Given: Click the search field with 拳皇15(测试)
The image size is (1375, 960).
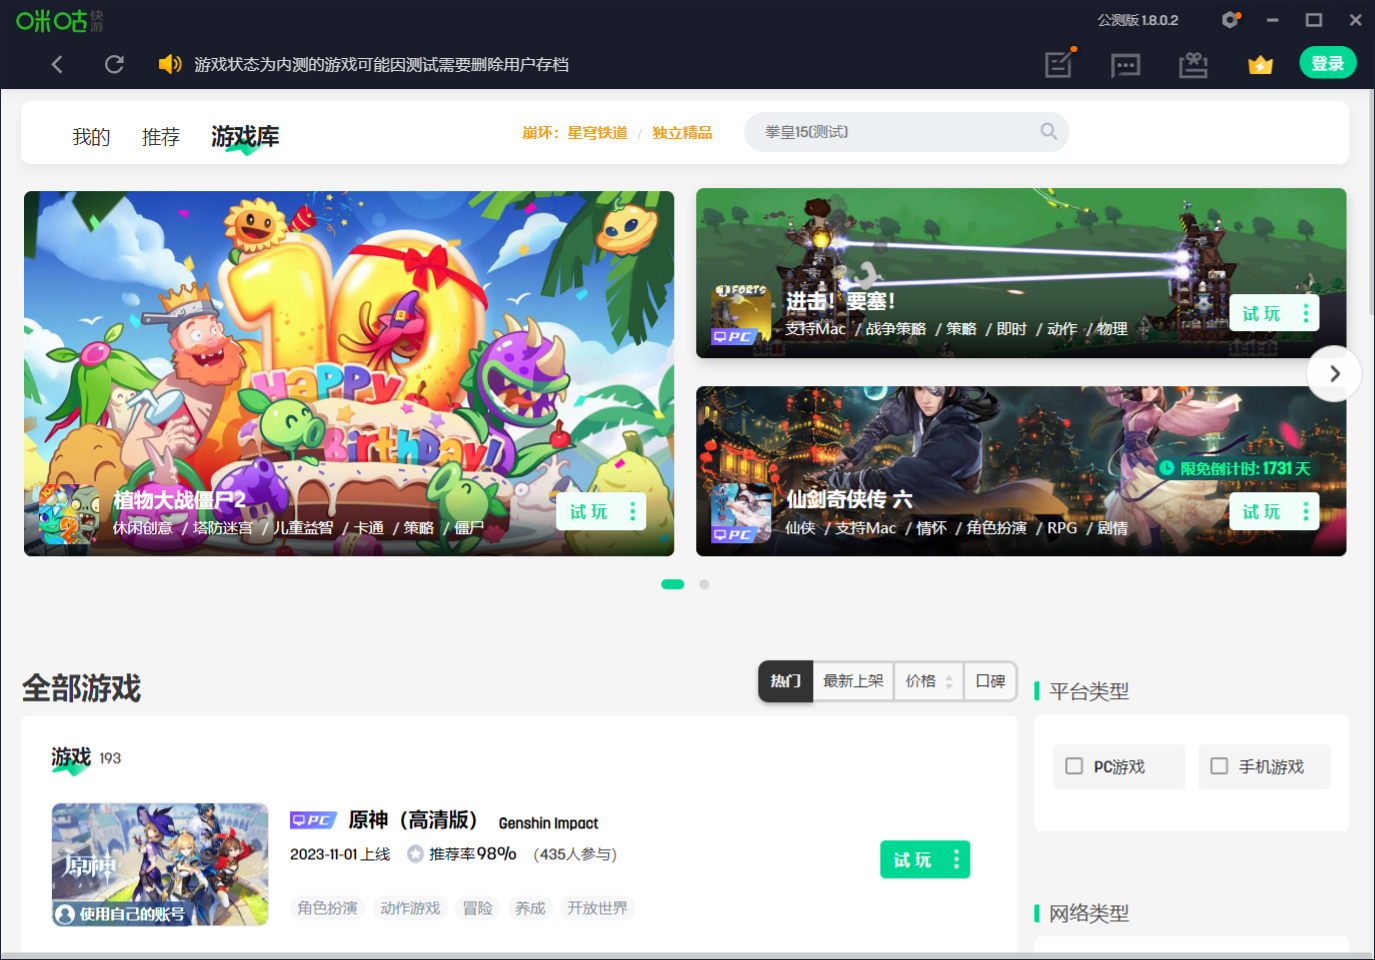Looking at the screenshot, I should pyautogui.click(x=906, y=131).
